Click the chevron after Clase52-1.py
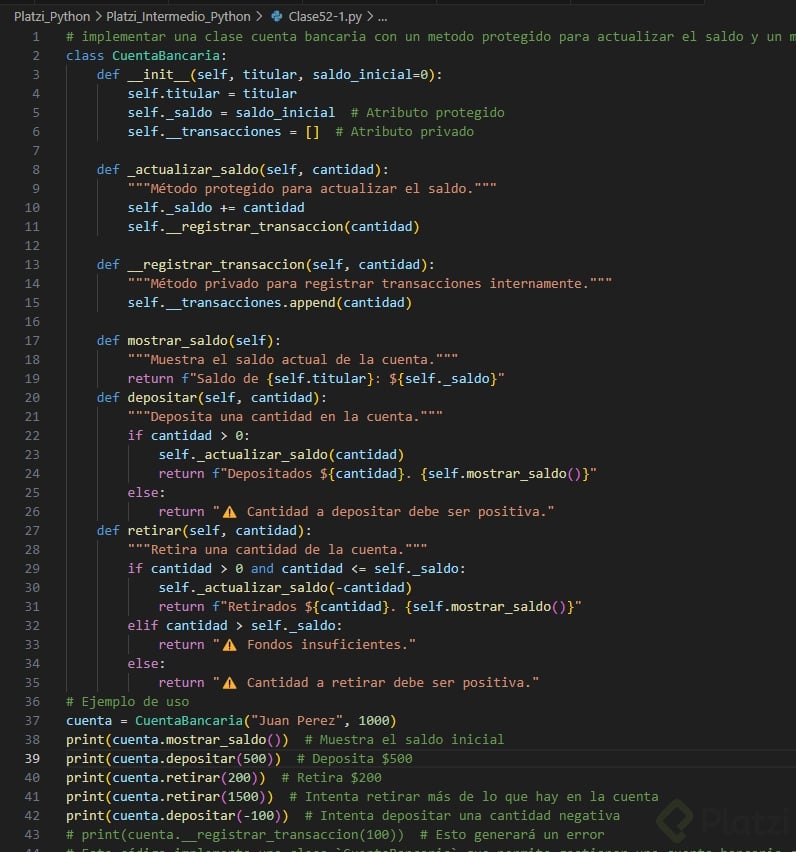Screen dimensions: 796x852 click(370, 17)
